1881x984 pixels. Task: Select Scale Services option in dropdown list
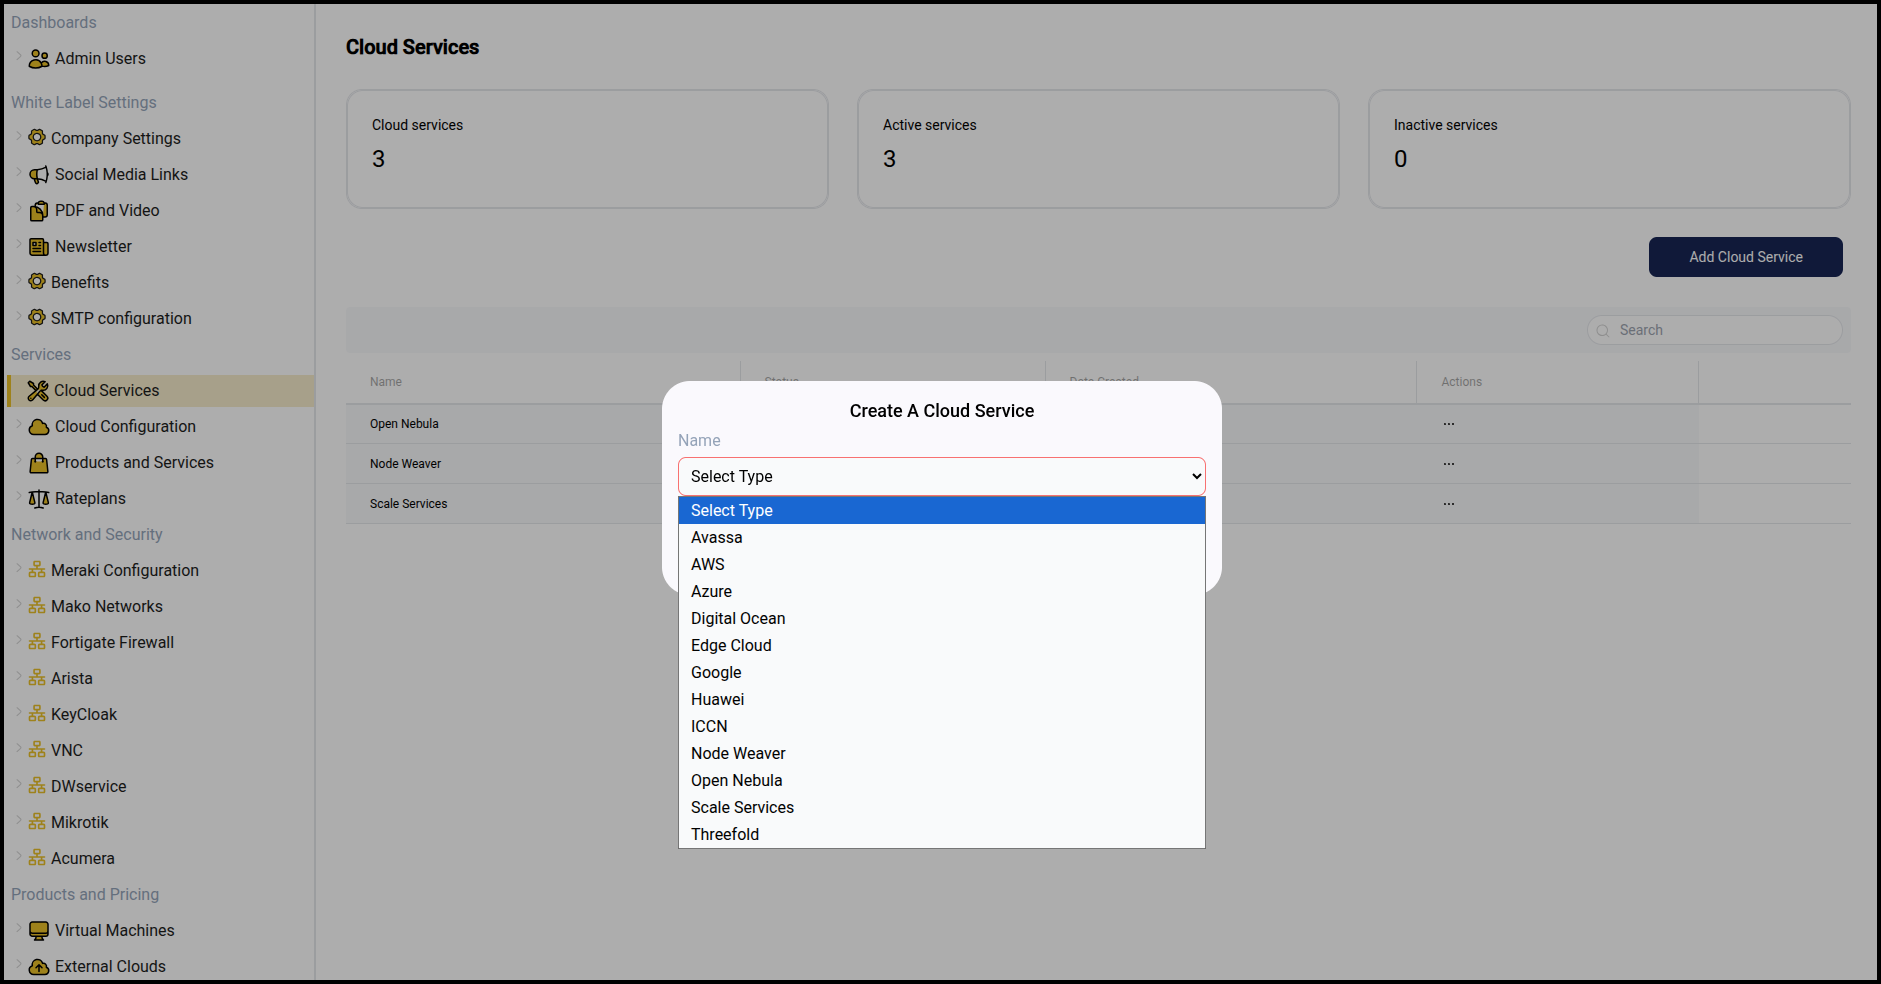pyautogui.click(x=942, y=808)
